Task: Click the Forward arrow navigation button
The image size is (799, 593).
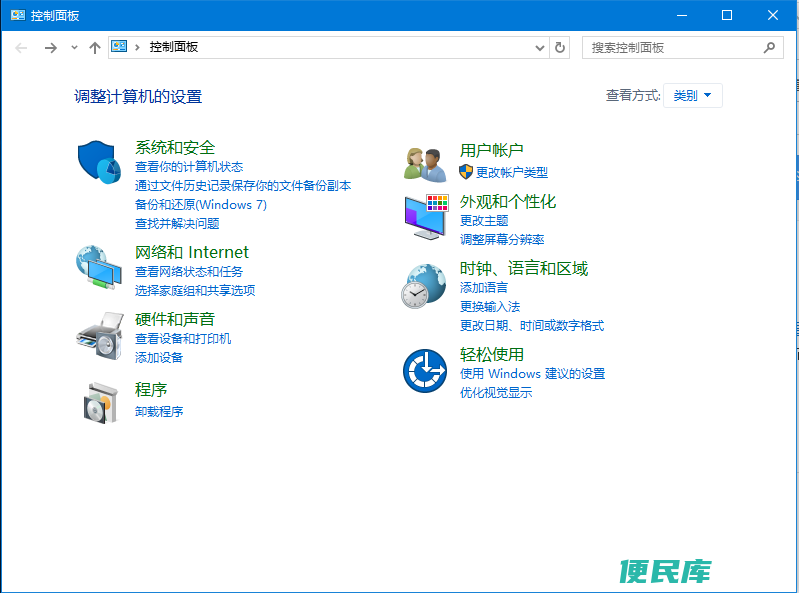Action: pyautogui.click(x=50, y=48)
